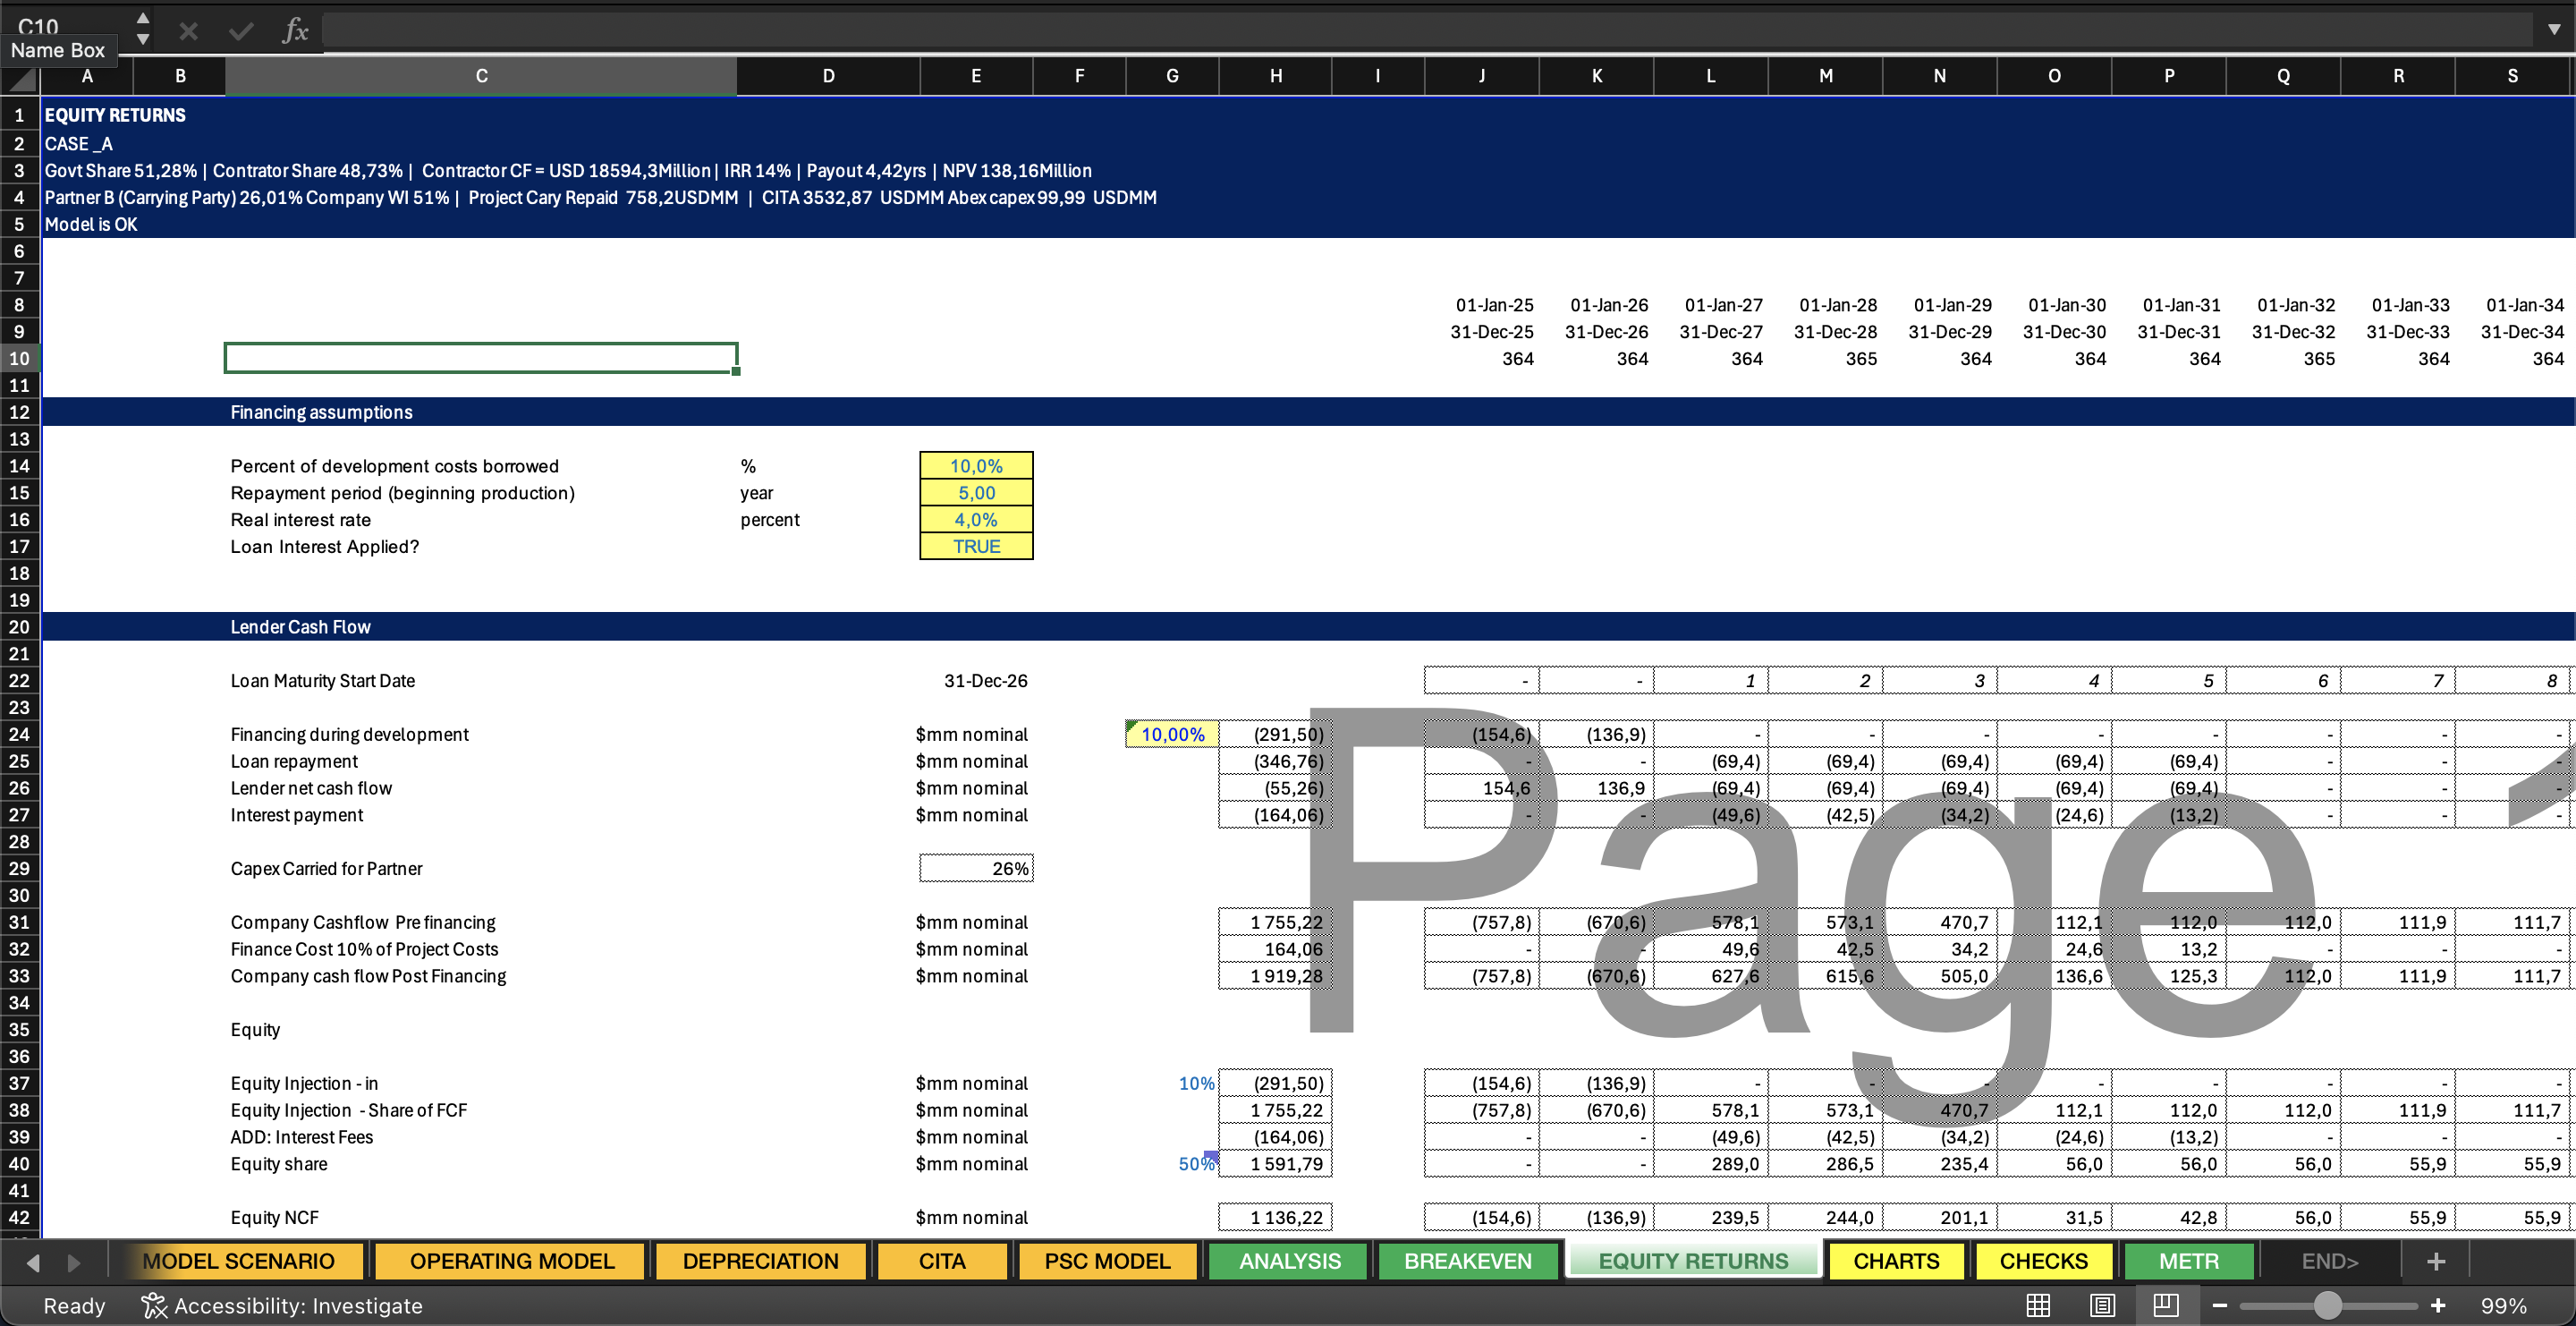Click the zoom in plus icon

point(2438,1305)
